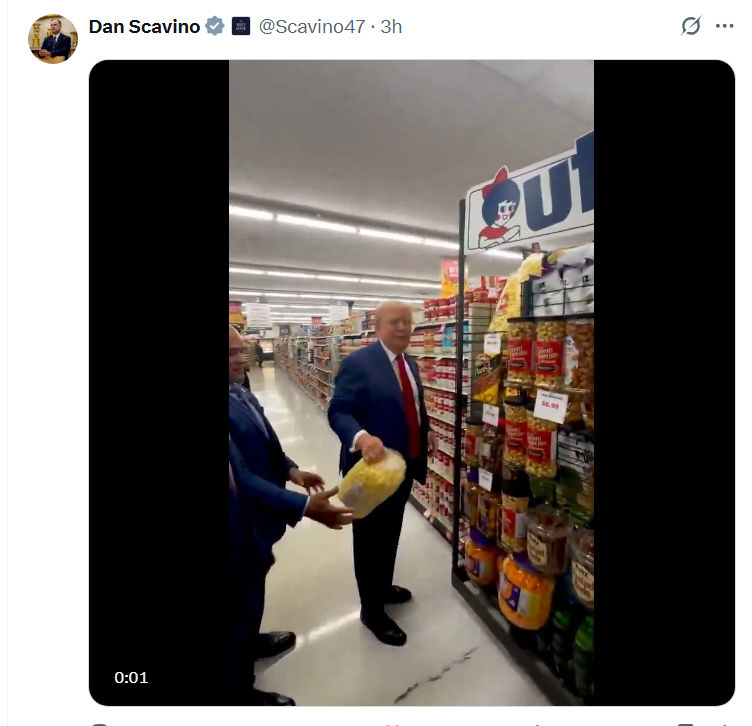
Task: Click the black right letterbox of the video
Action: 664,383
